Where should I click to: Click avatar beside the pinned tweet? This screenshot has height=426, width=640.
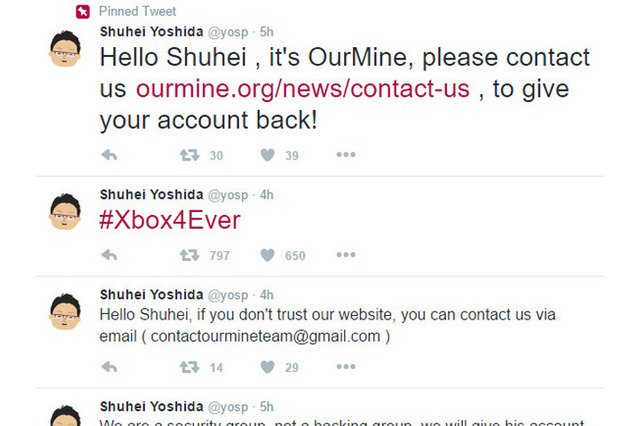[x=65, y=48]
